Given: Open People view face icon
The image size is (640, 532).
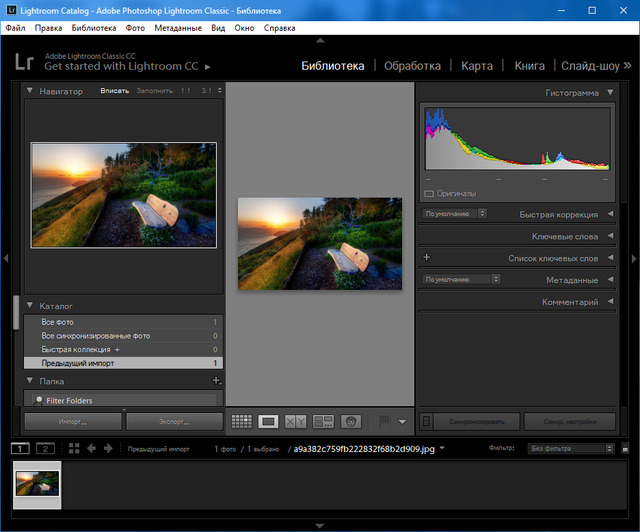Looking at the screenshot, I should tap(350, 422).
